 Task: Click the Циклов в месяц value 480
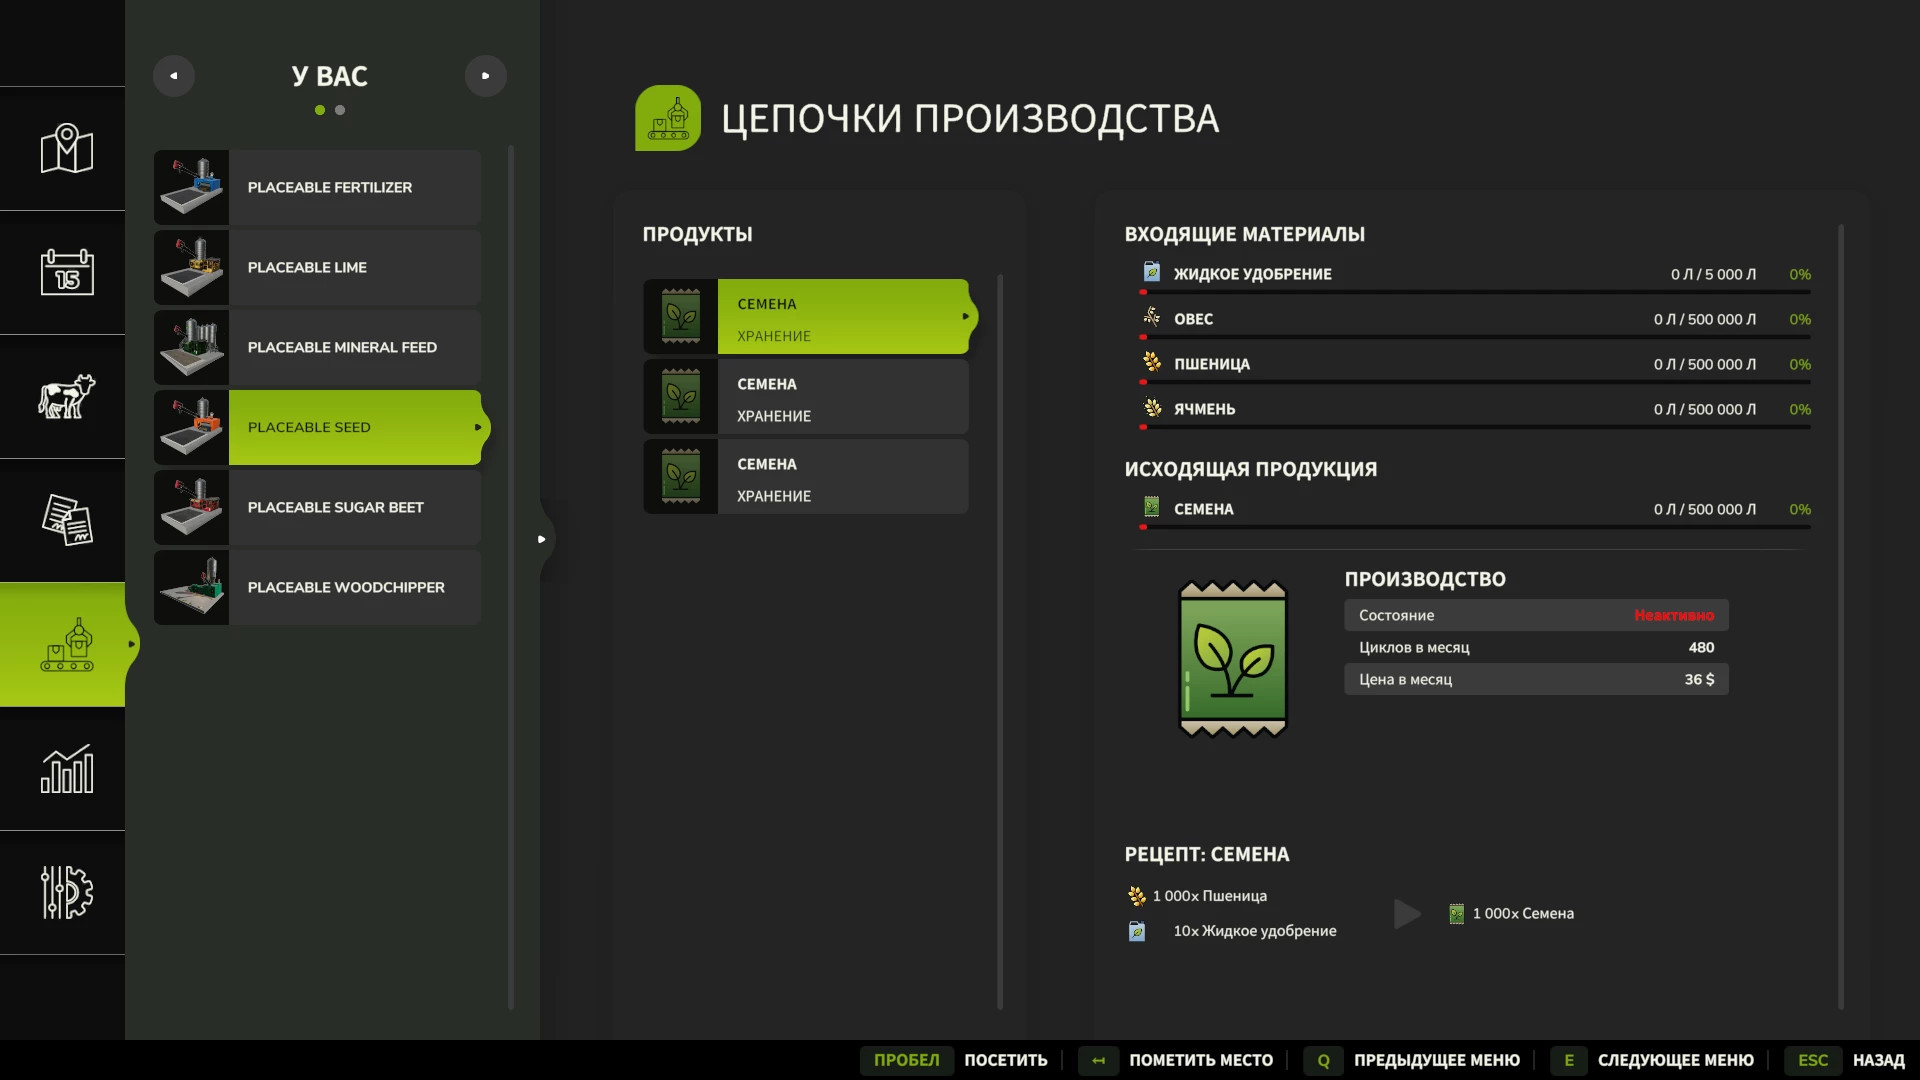tap(1701, 648)
